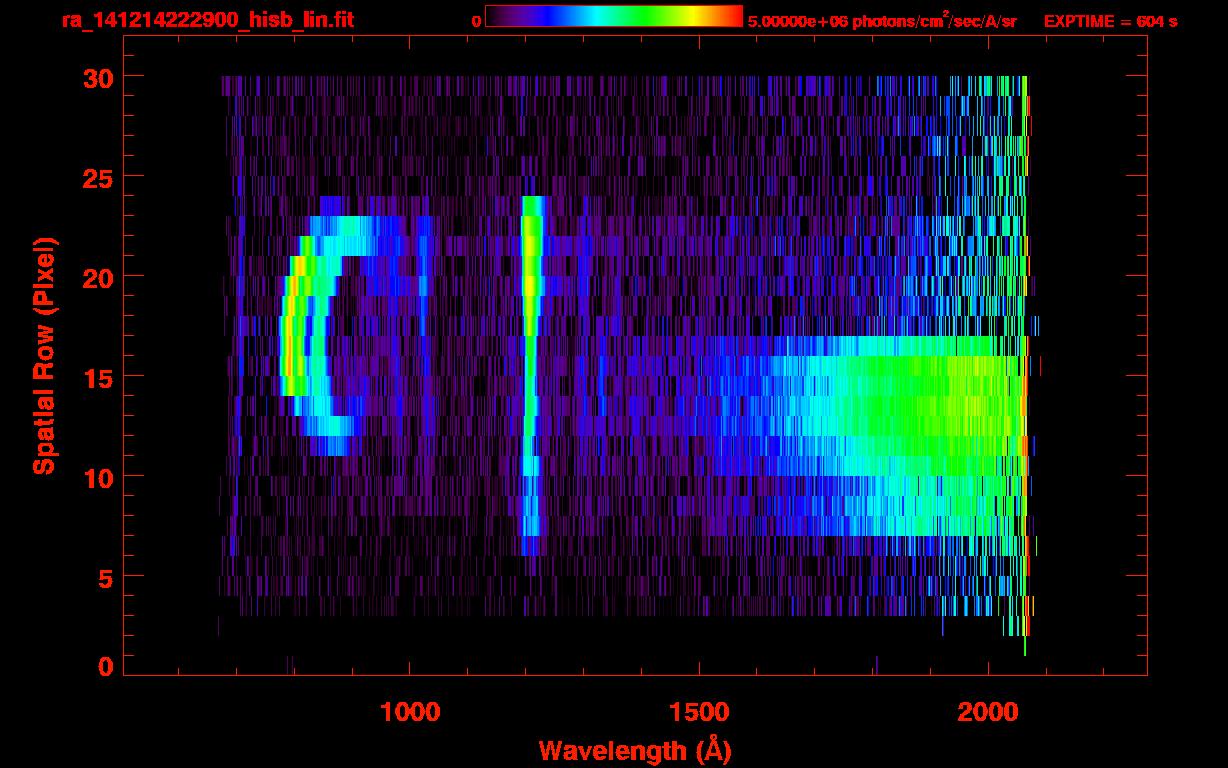
Task: Click the 1500 wavelength tick label
Action: point(698,712)
